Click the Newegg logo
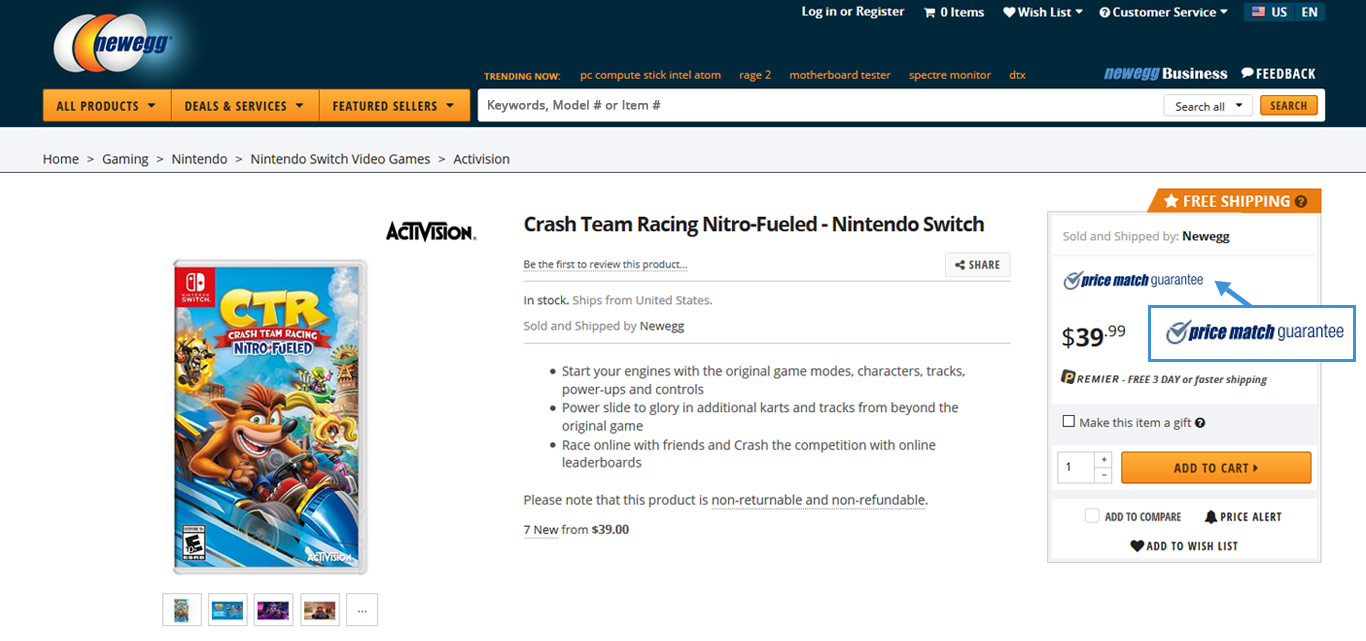 click(x=114, y=43)
